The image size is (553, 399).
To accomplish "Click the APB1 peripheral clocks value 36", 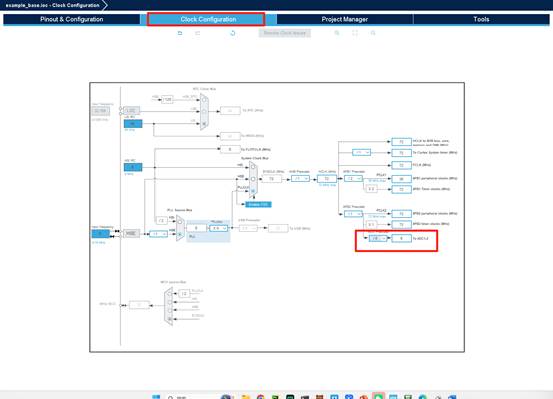I will point(401,179).
